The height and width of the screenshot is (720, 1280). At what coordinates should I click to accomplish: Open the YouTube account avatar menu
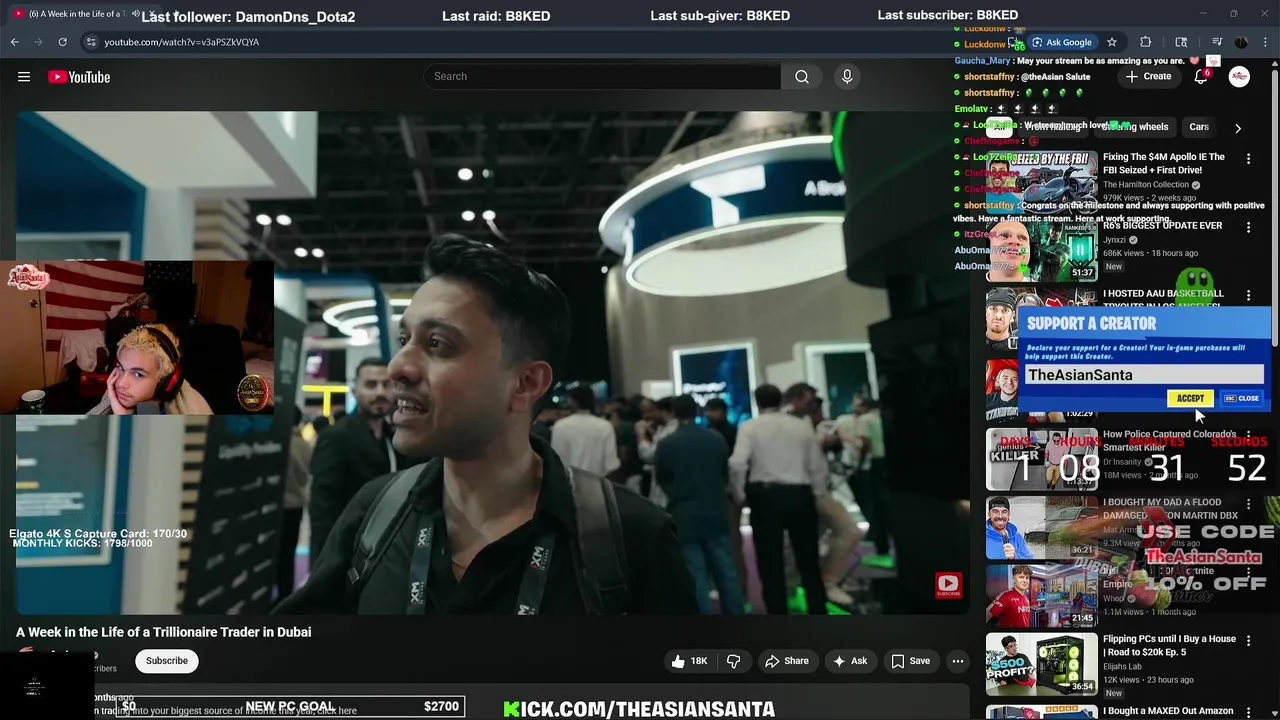pos(1239,77)
